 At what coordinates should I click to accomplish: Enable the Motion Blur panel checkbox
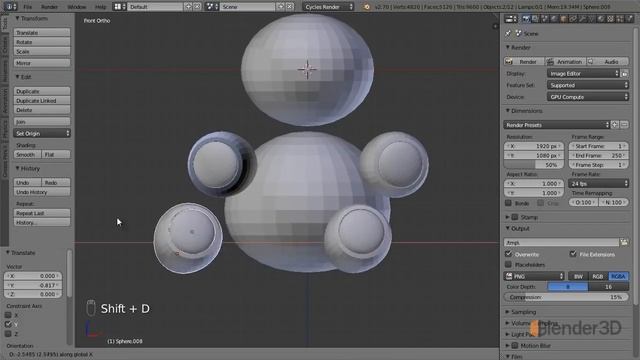pyautogui.click(x=515, y=345)
